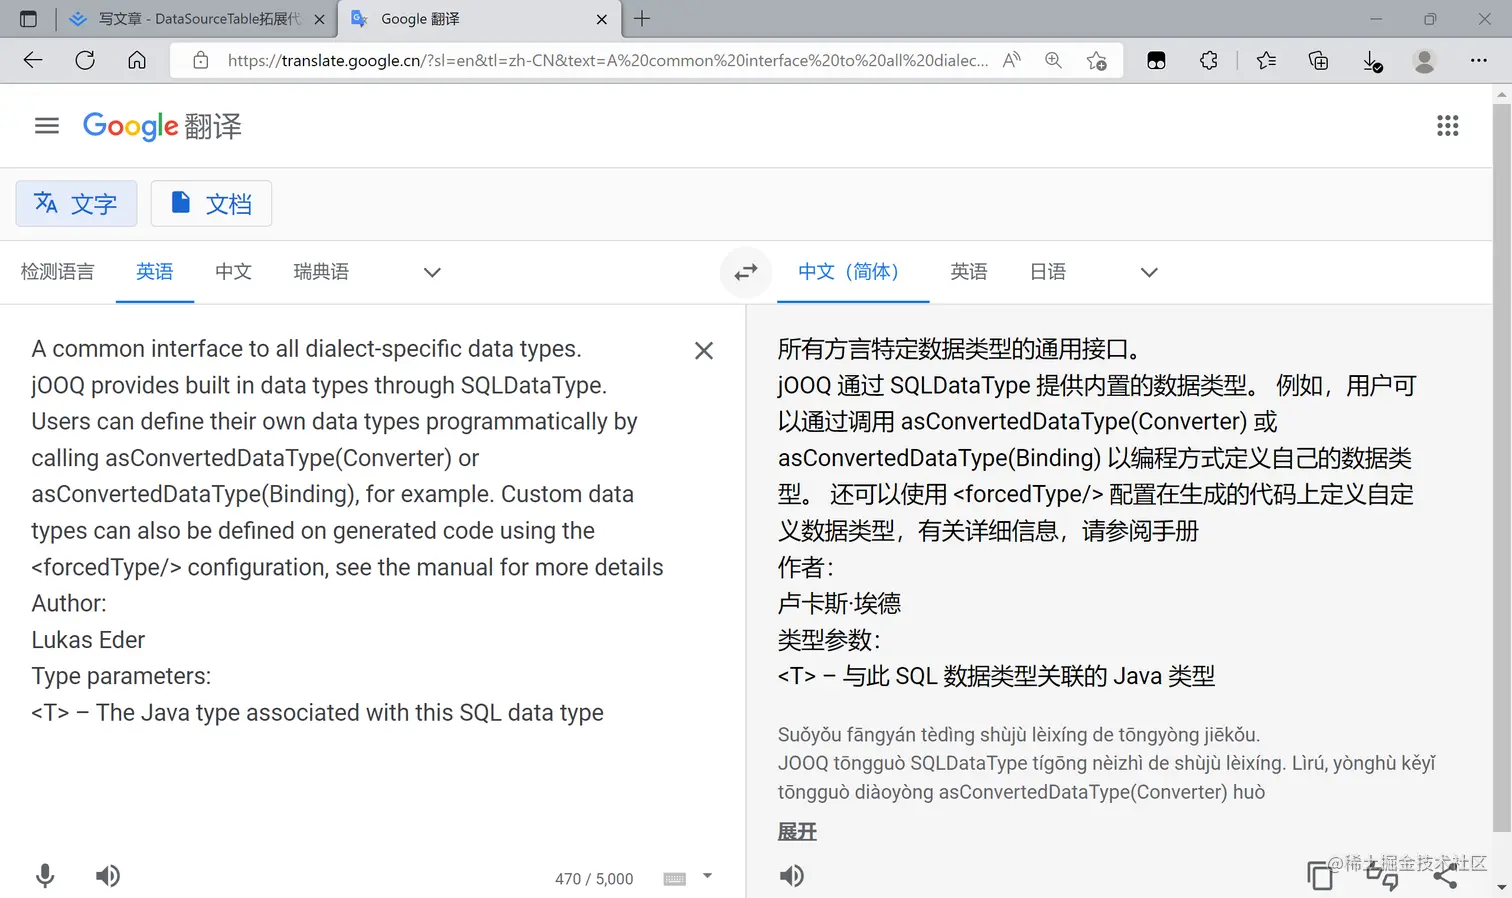Screen dimensions: 1512x898
Task: Select 瑞典语 as the source language
Action: tap(321, 272)
